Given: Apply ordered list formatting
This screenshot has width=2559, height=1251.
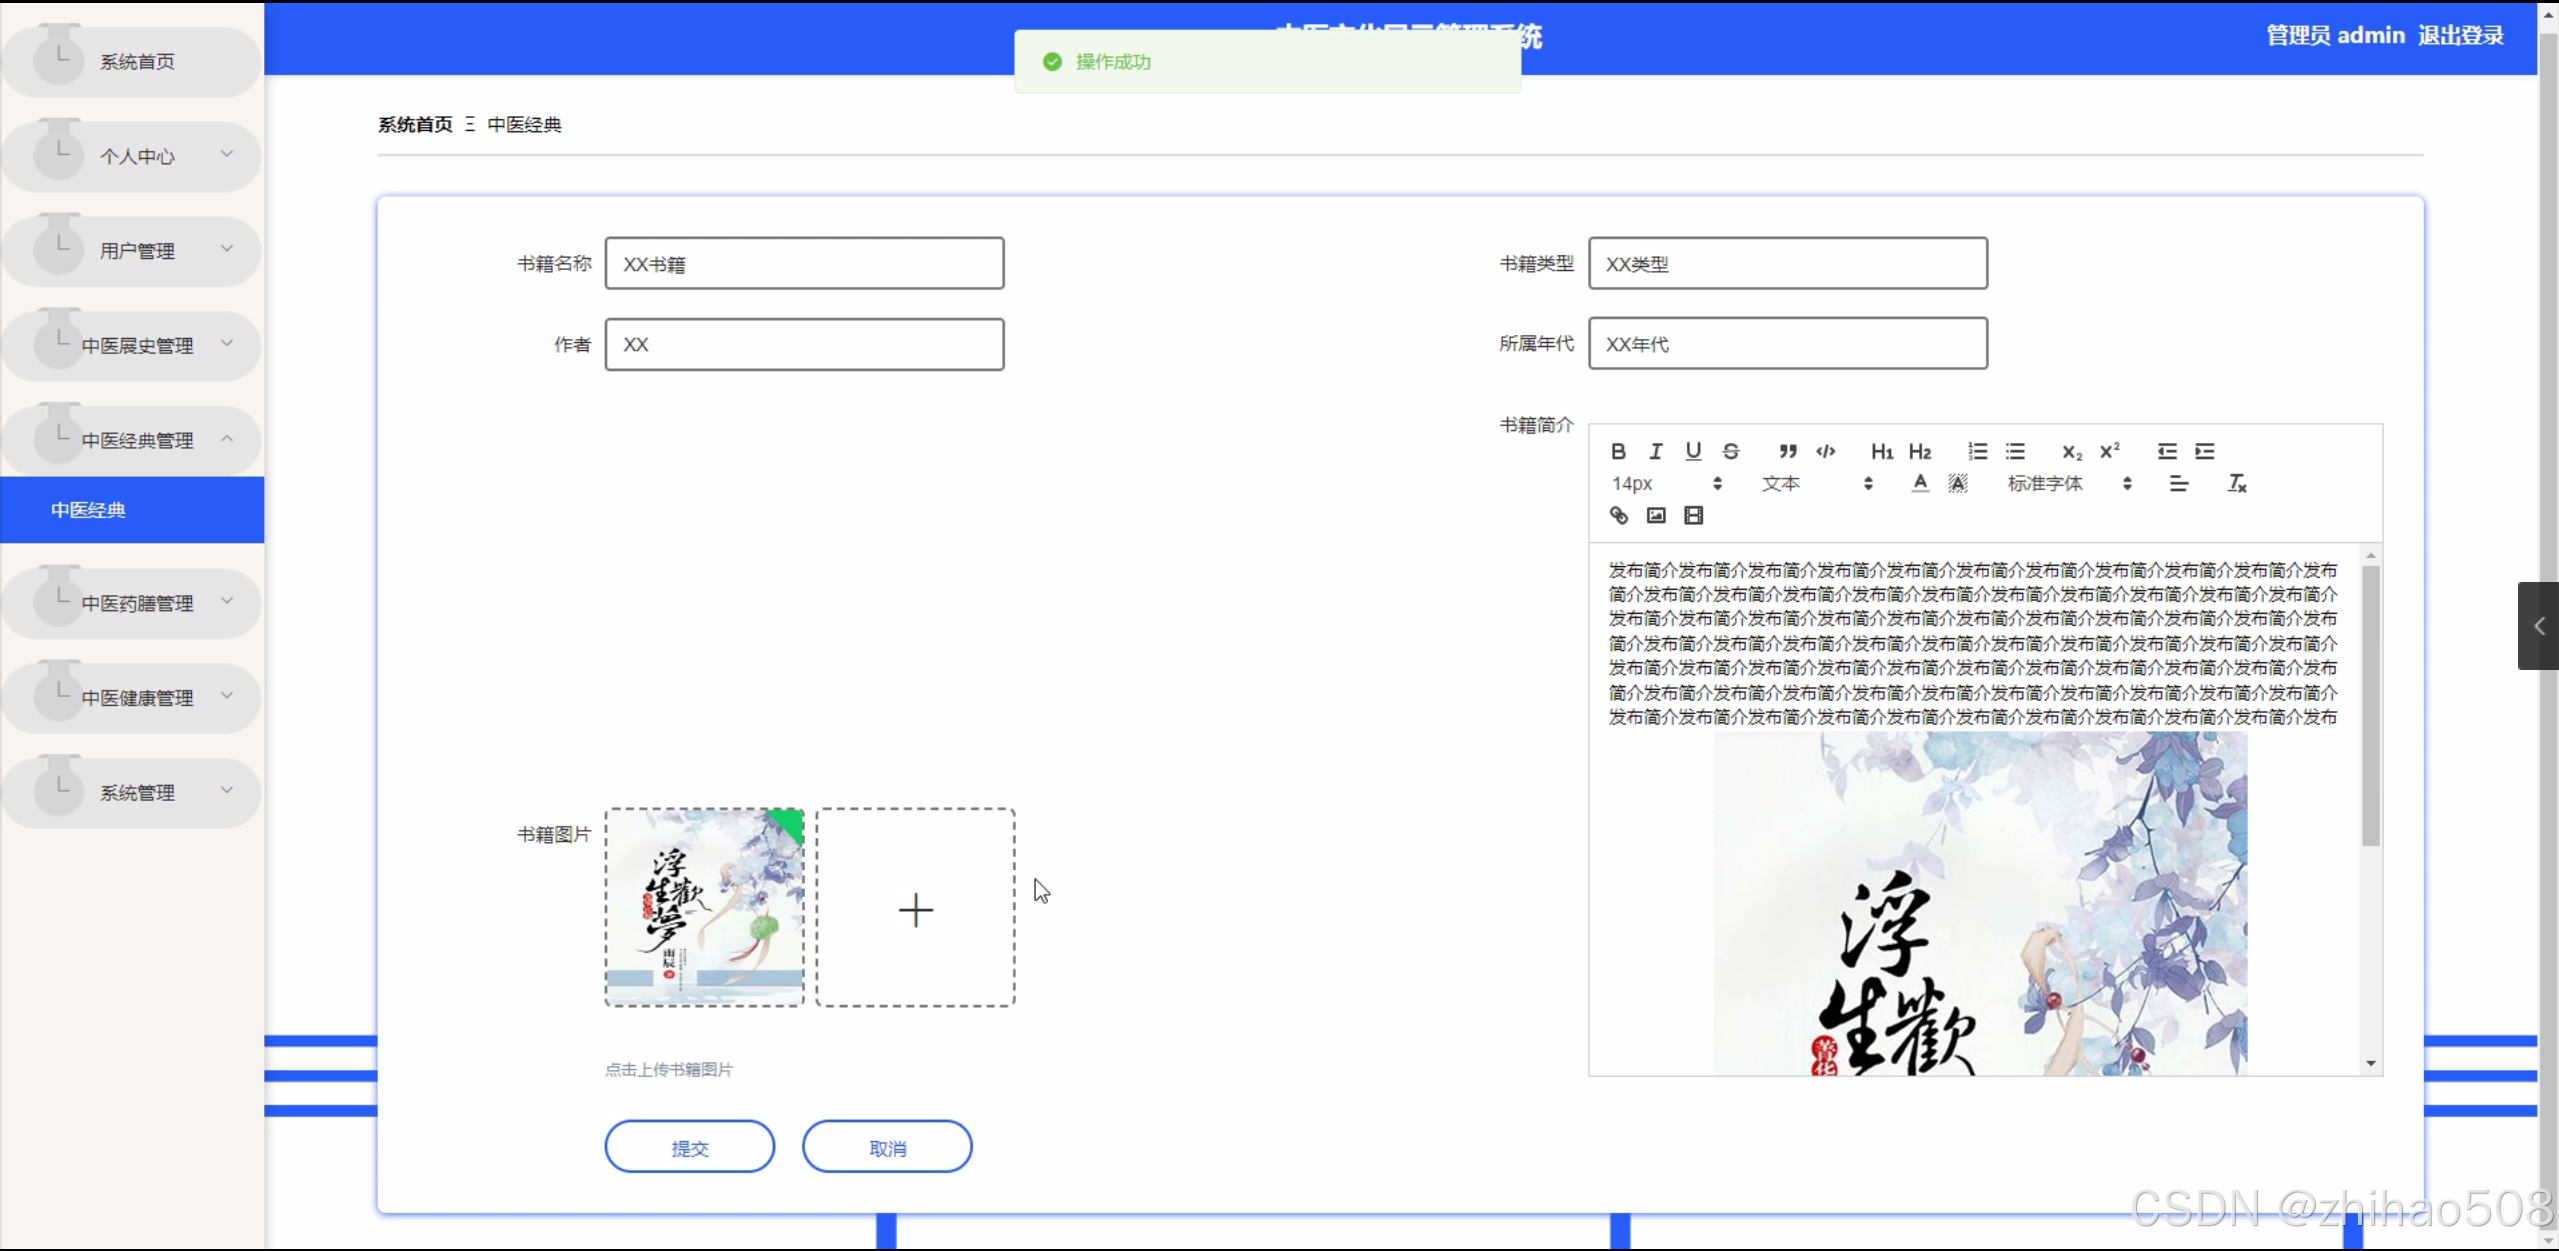Looking at the screenshot, I should (x=1977, y=451).
